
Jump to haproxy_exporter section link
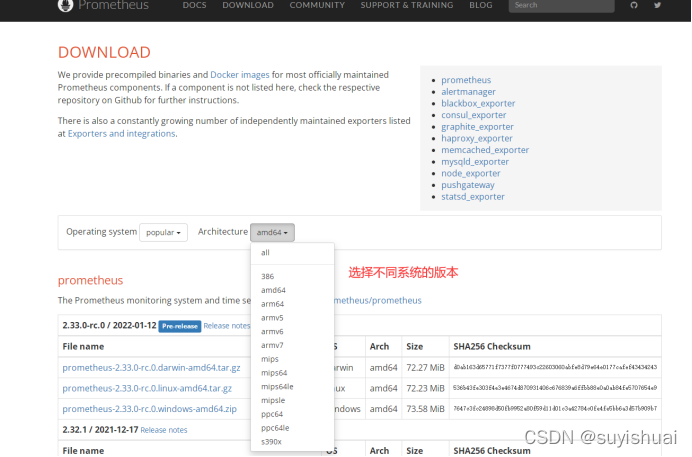[477, 139]
